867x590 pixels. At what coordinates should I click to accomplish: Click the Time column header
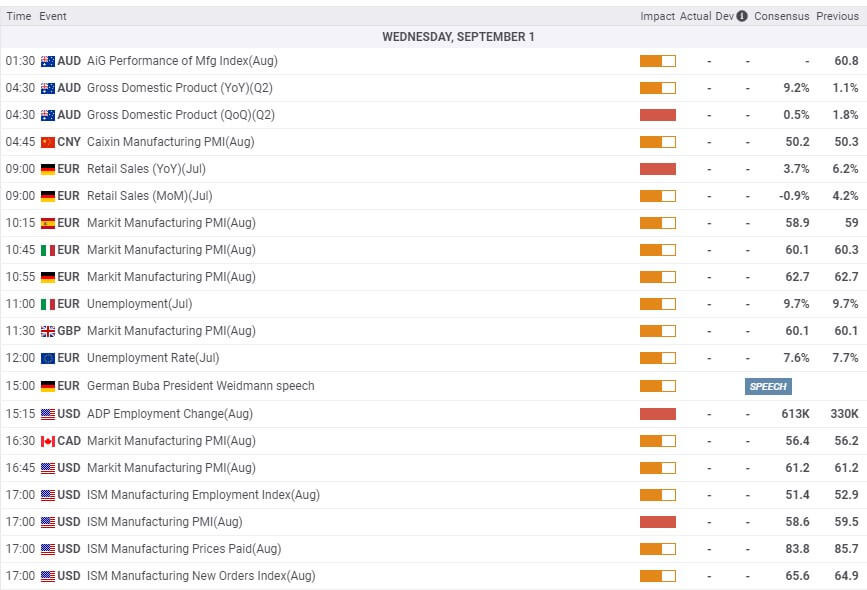[19, 16]
